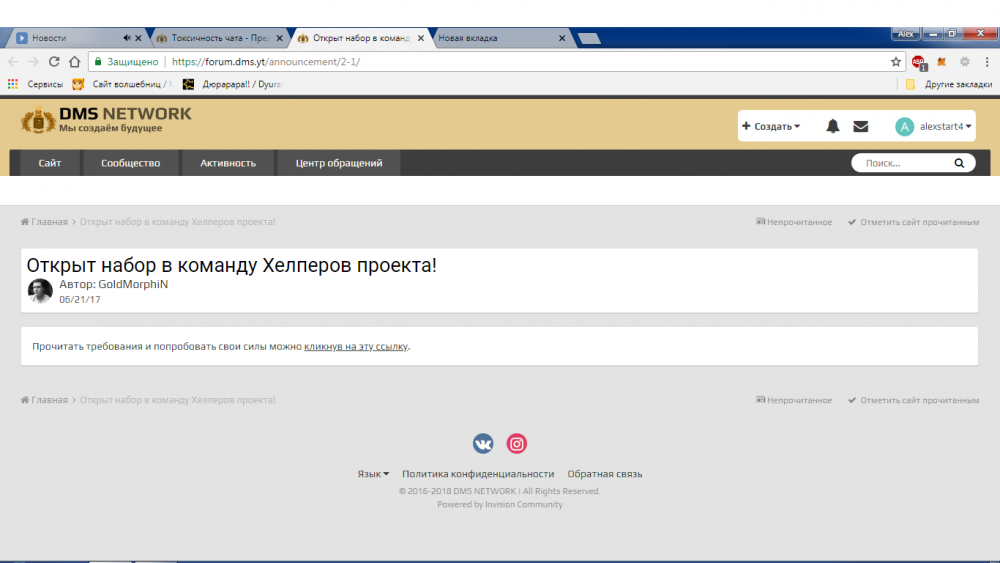Click top Непрочитанное link
1000x563 pixels.
click(794, 222)
